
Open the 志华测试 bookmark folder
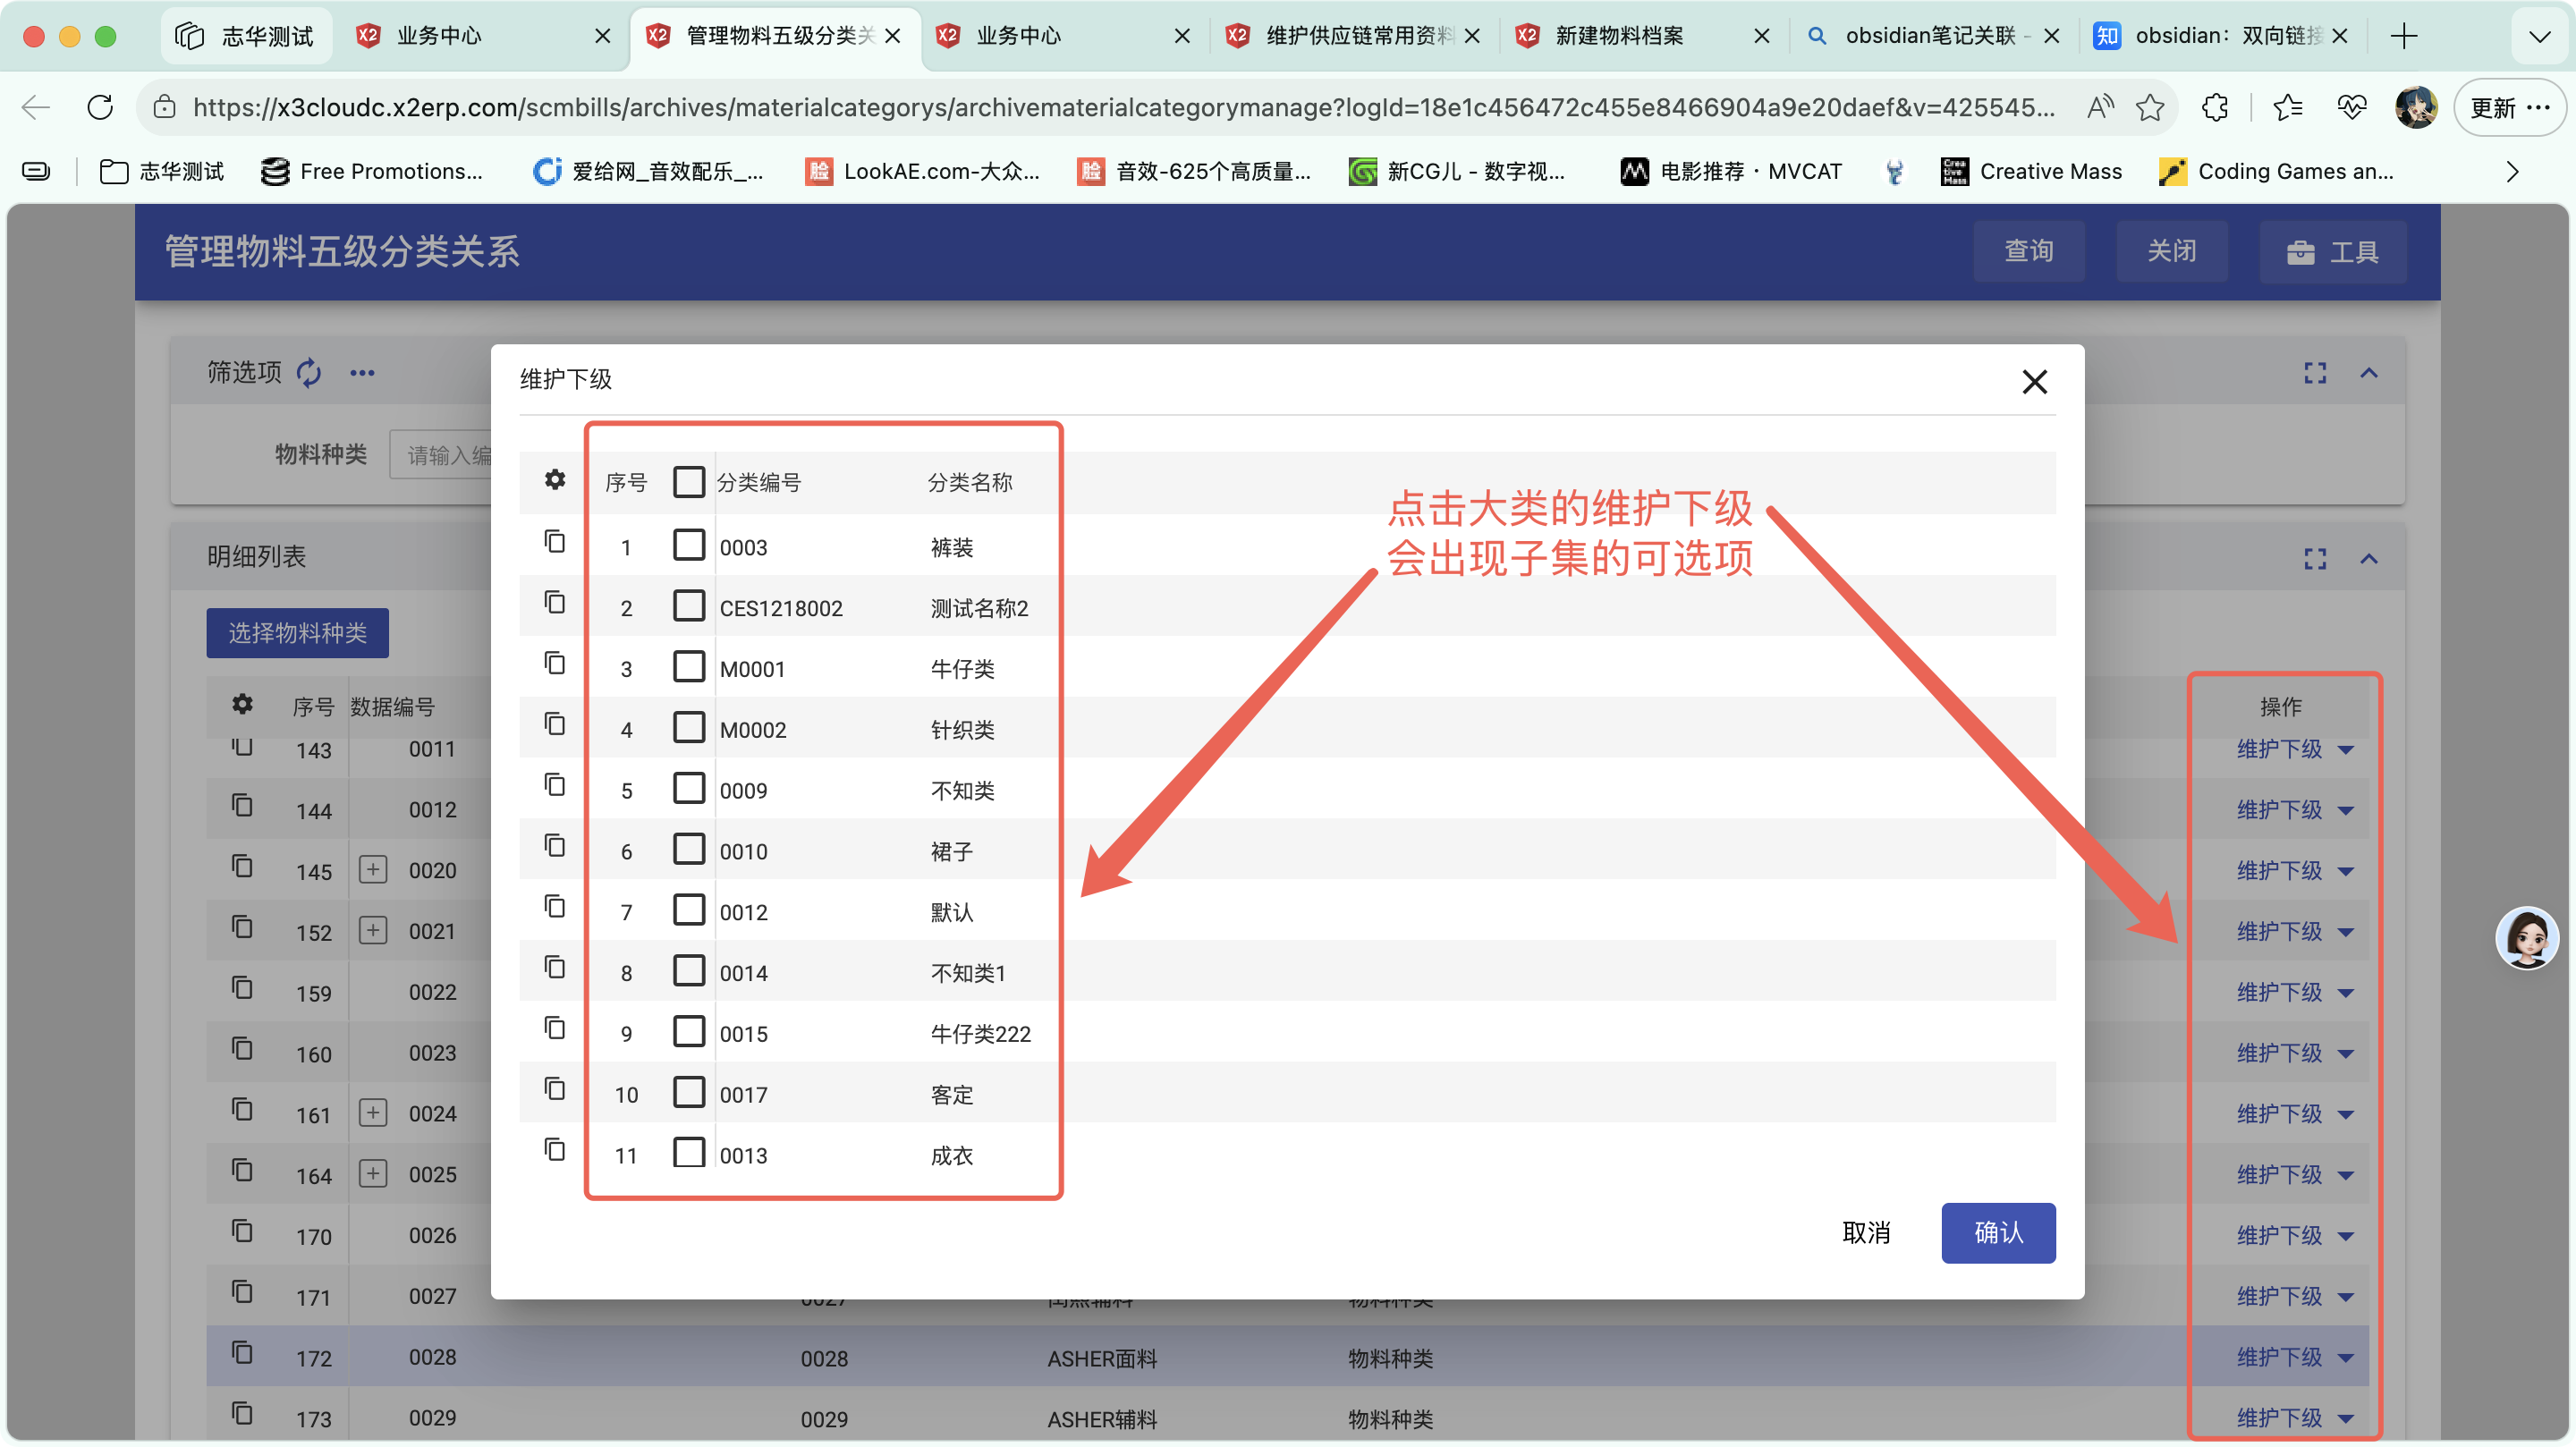[162, 171]
